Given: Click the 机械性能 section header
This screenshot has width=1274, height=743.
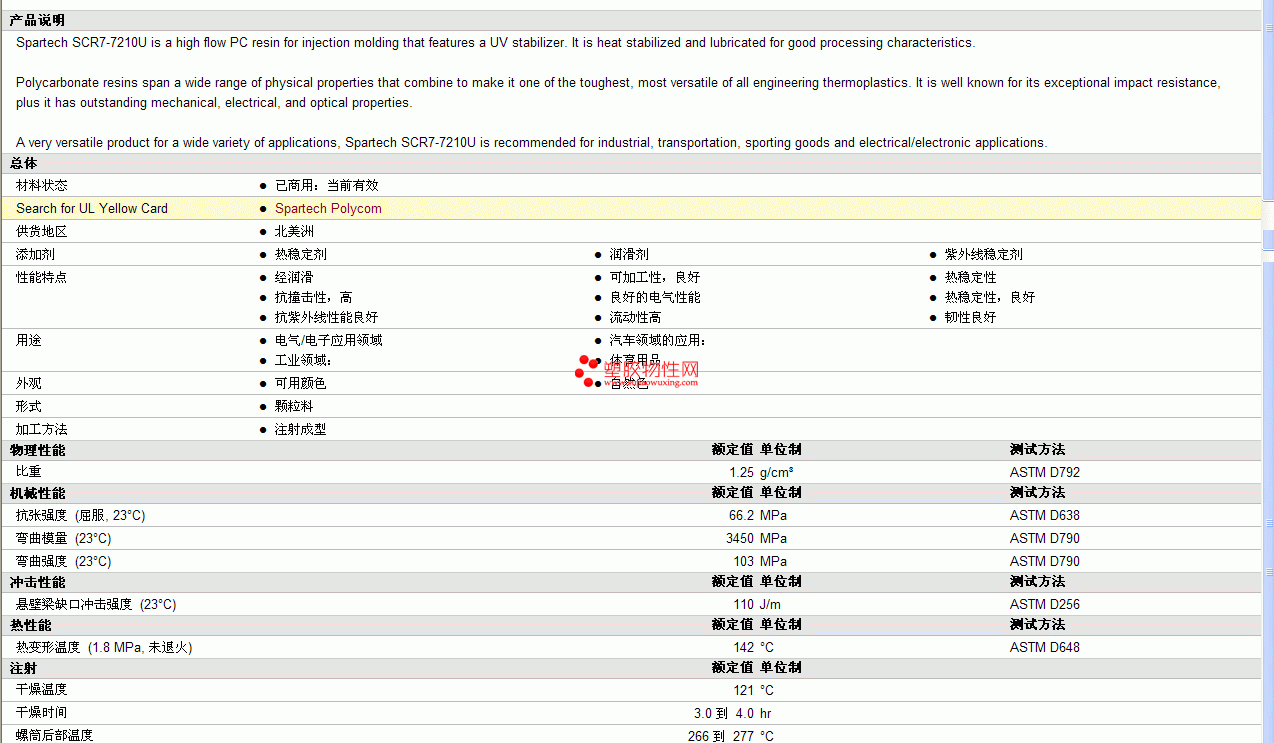Looking at the screenshot, I should [38, 493].
